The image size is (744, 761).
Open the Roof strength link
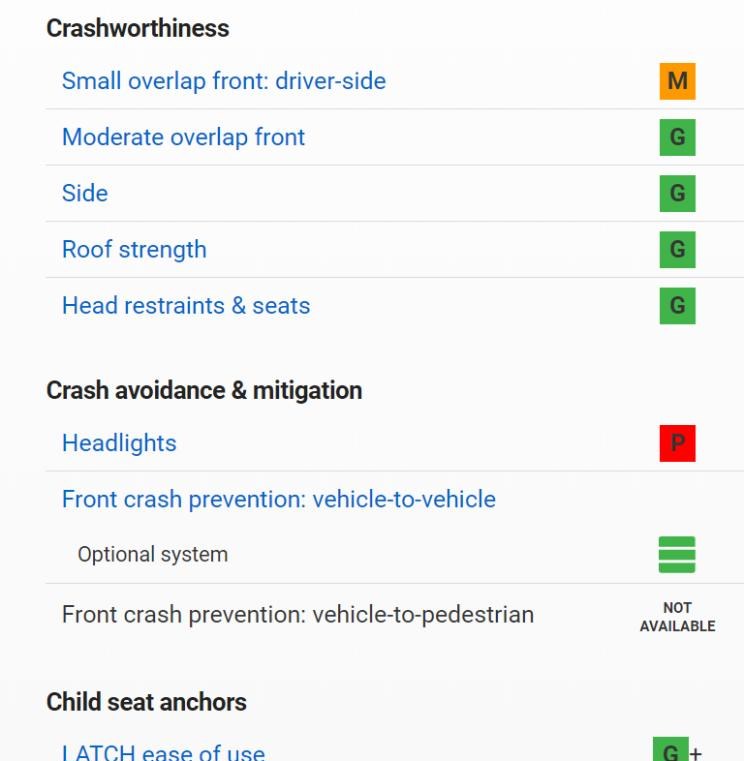[134, 250]
